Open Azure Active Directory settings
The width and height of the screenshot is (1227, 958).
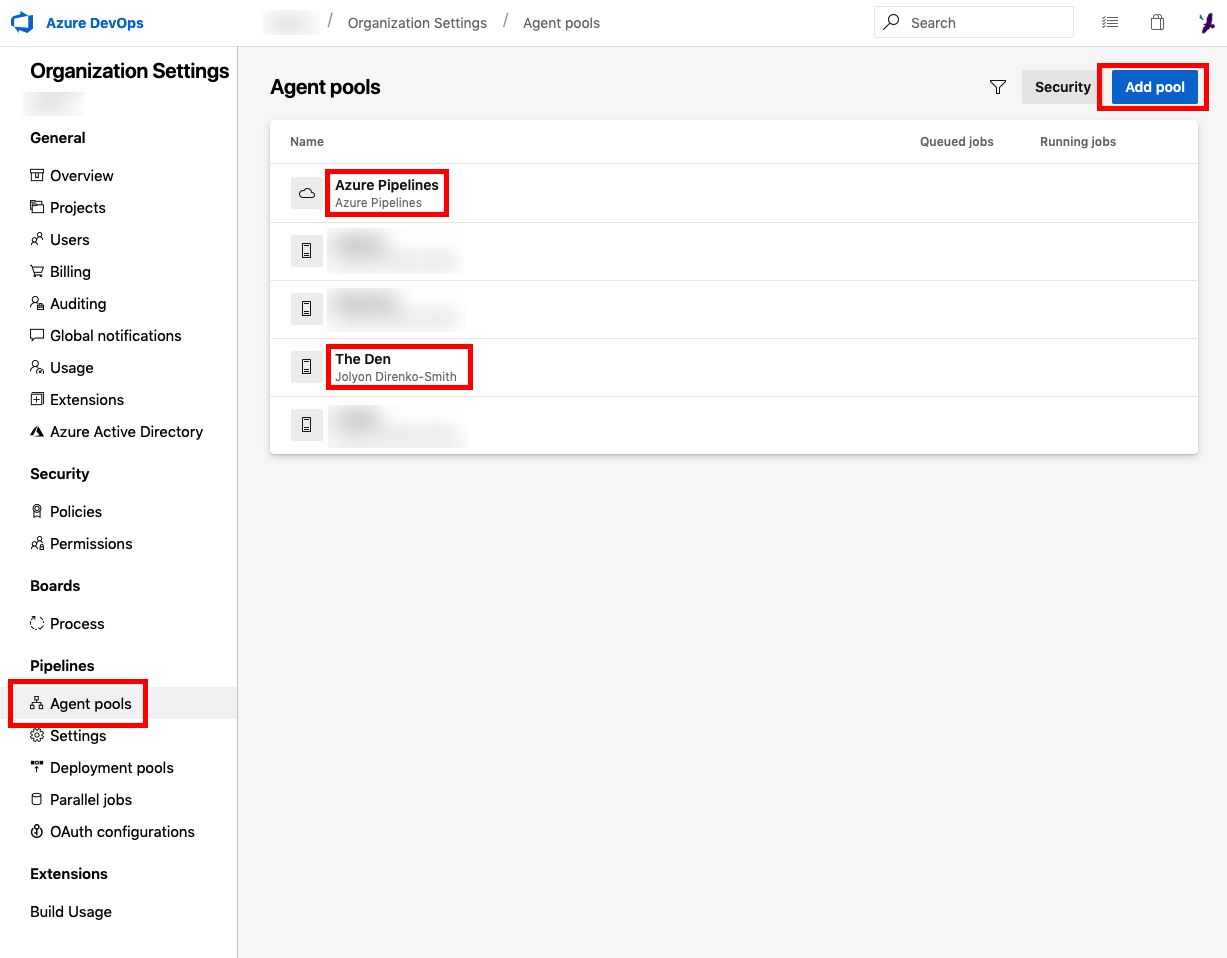[127, 431]
